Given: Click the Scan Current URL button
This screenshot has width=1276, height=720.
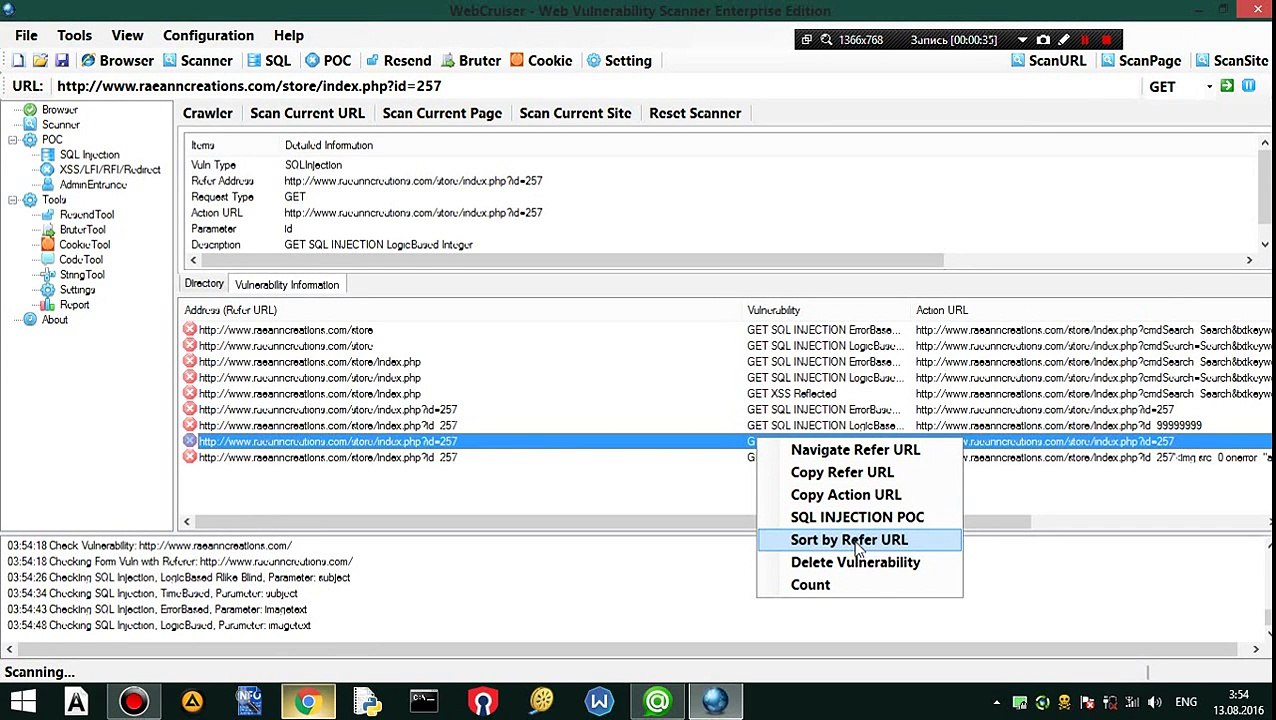Looking at the screenshot, I should [x=307, y=114].
